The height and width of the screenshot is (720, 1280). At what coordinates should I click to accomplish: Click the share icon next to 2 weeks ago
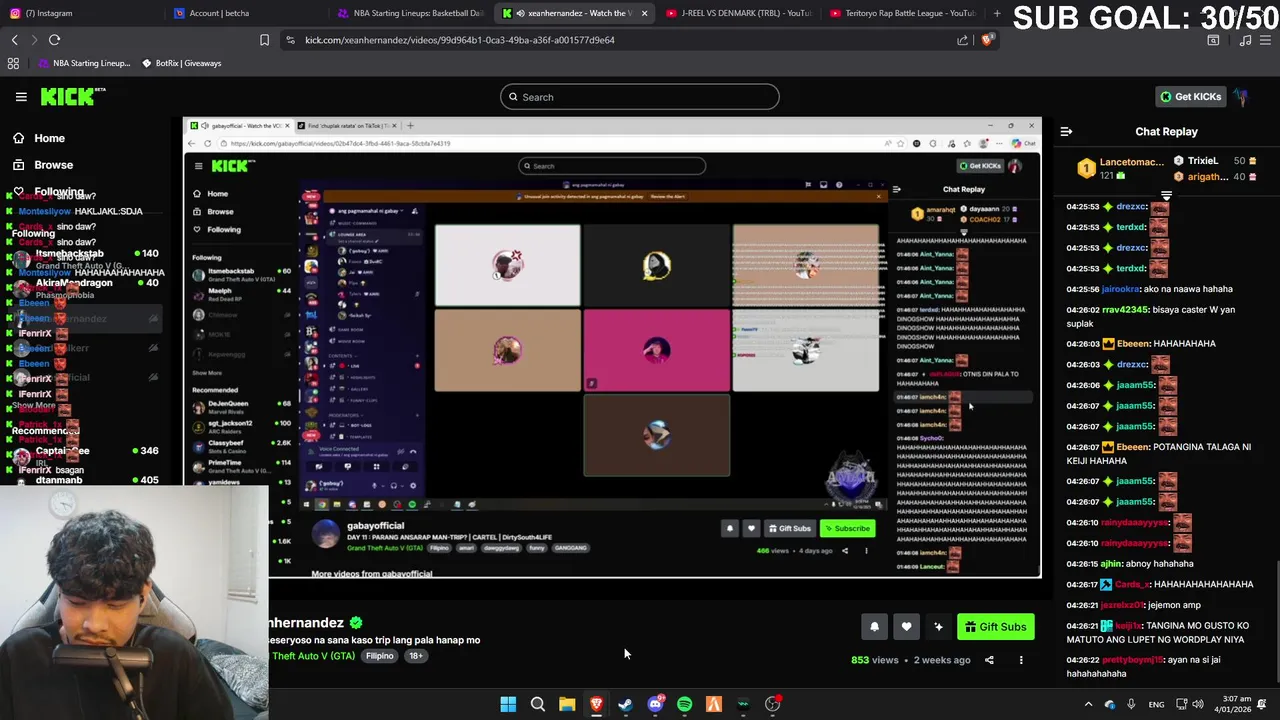pos(989,660)
